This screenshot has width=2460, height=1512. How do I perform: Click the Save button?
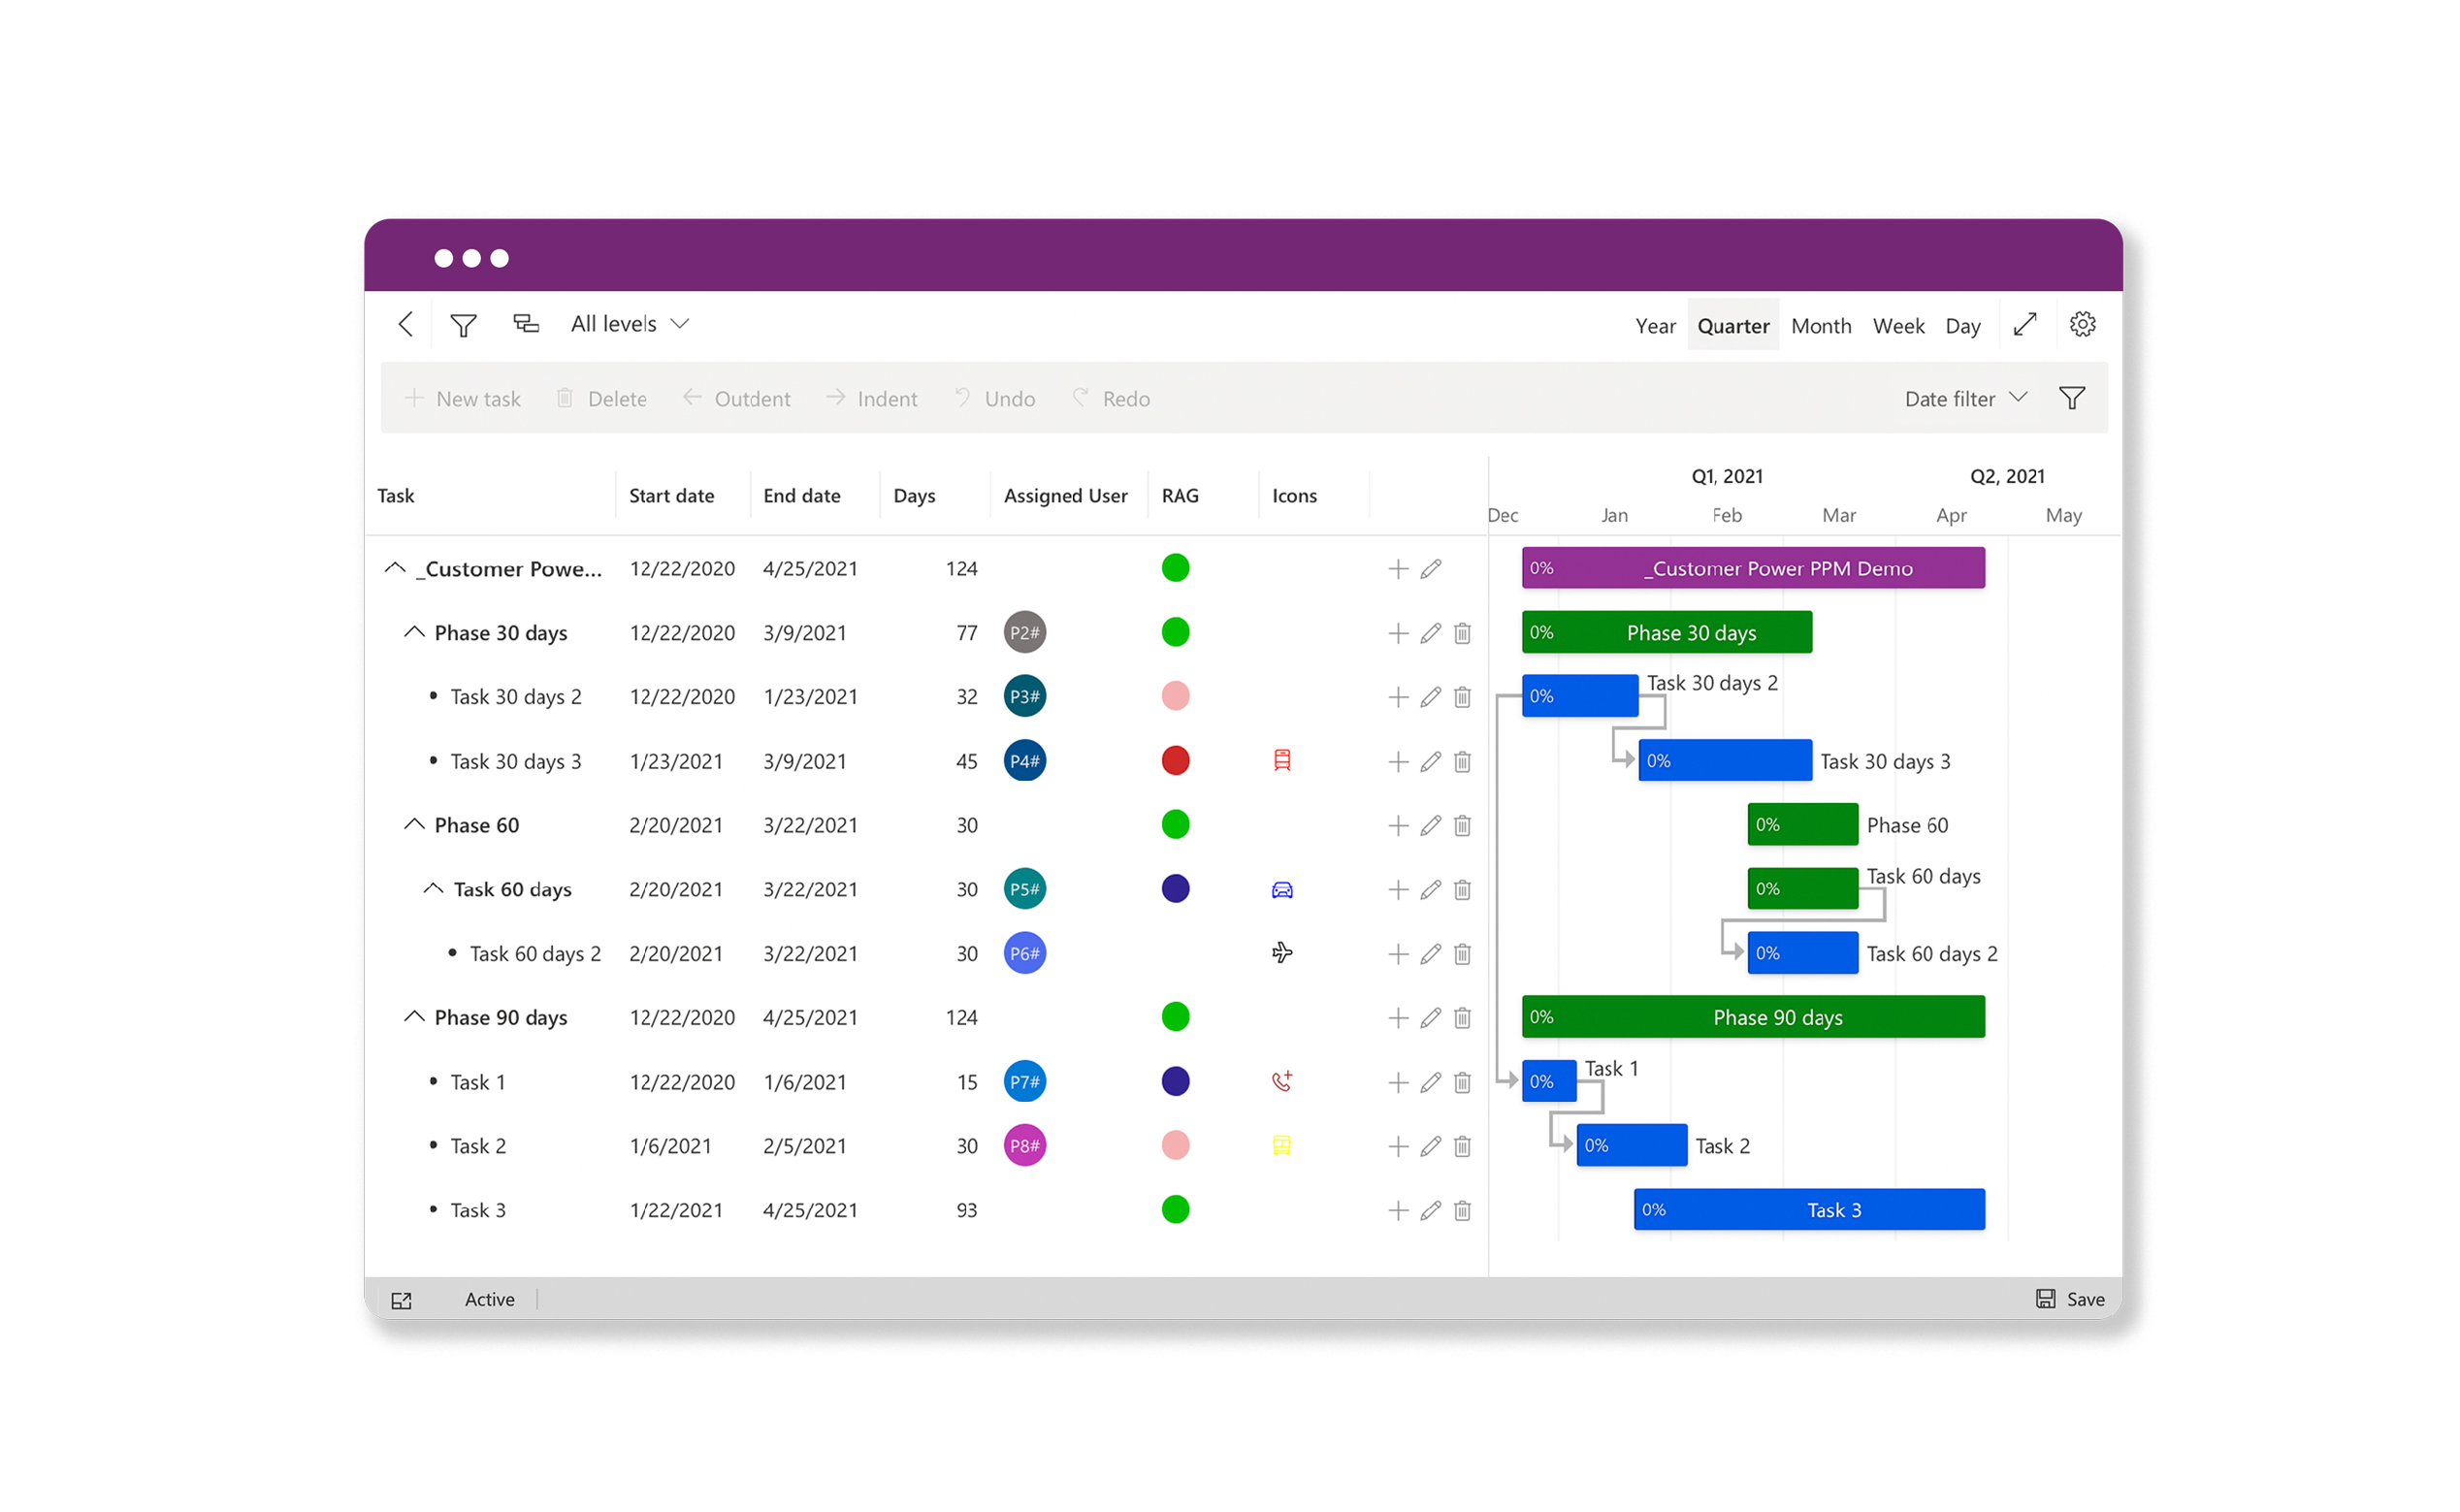click(2070, 1299)
